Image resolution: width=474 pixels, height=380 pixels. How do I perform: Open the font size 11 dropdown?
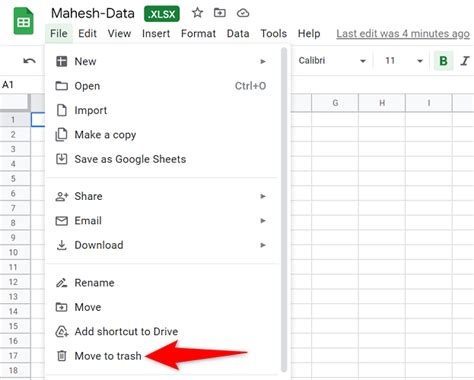coord(404,61)
